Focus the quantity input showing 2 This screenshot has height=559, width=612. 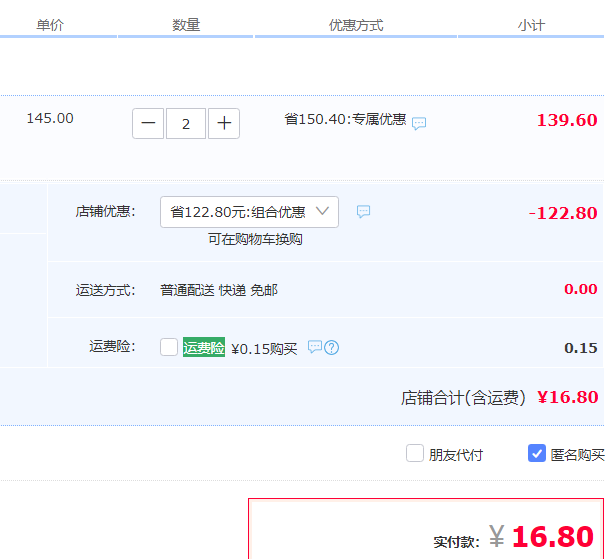[x=186, y=124]
